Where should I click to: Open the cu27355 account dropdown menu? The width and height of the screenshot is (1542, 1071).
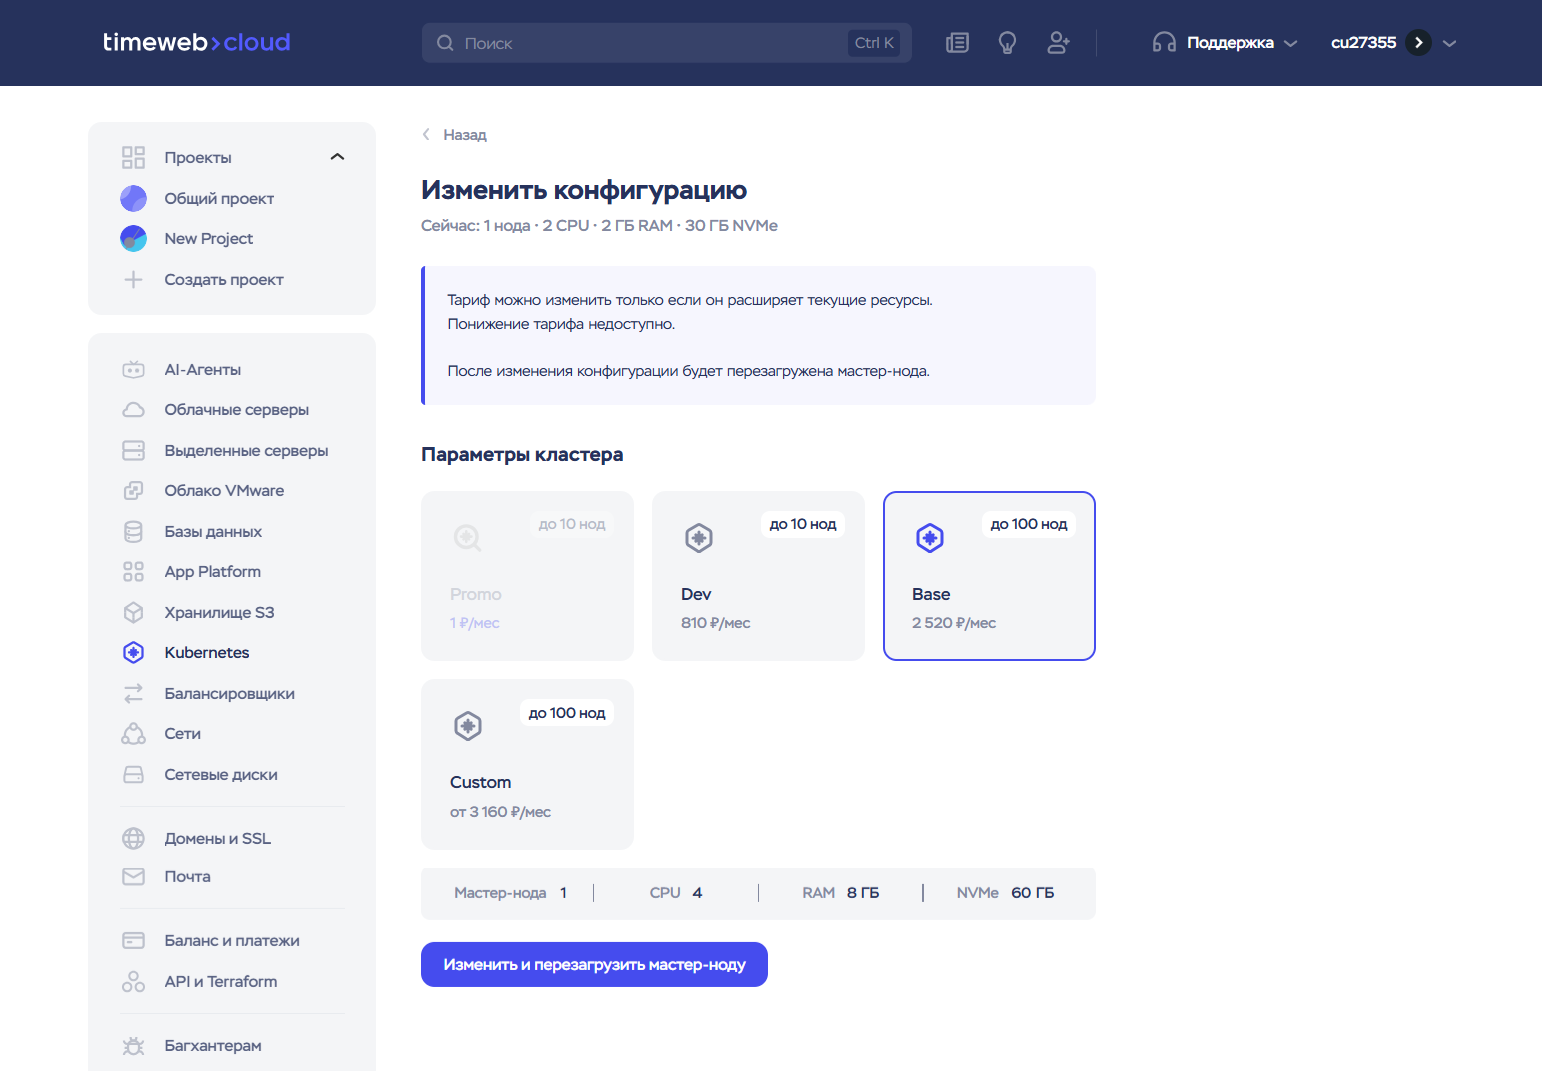[x=1392, y=43]
